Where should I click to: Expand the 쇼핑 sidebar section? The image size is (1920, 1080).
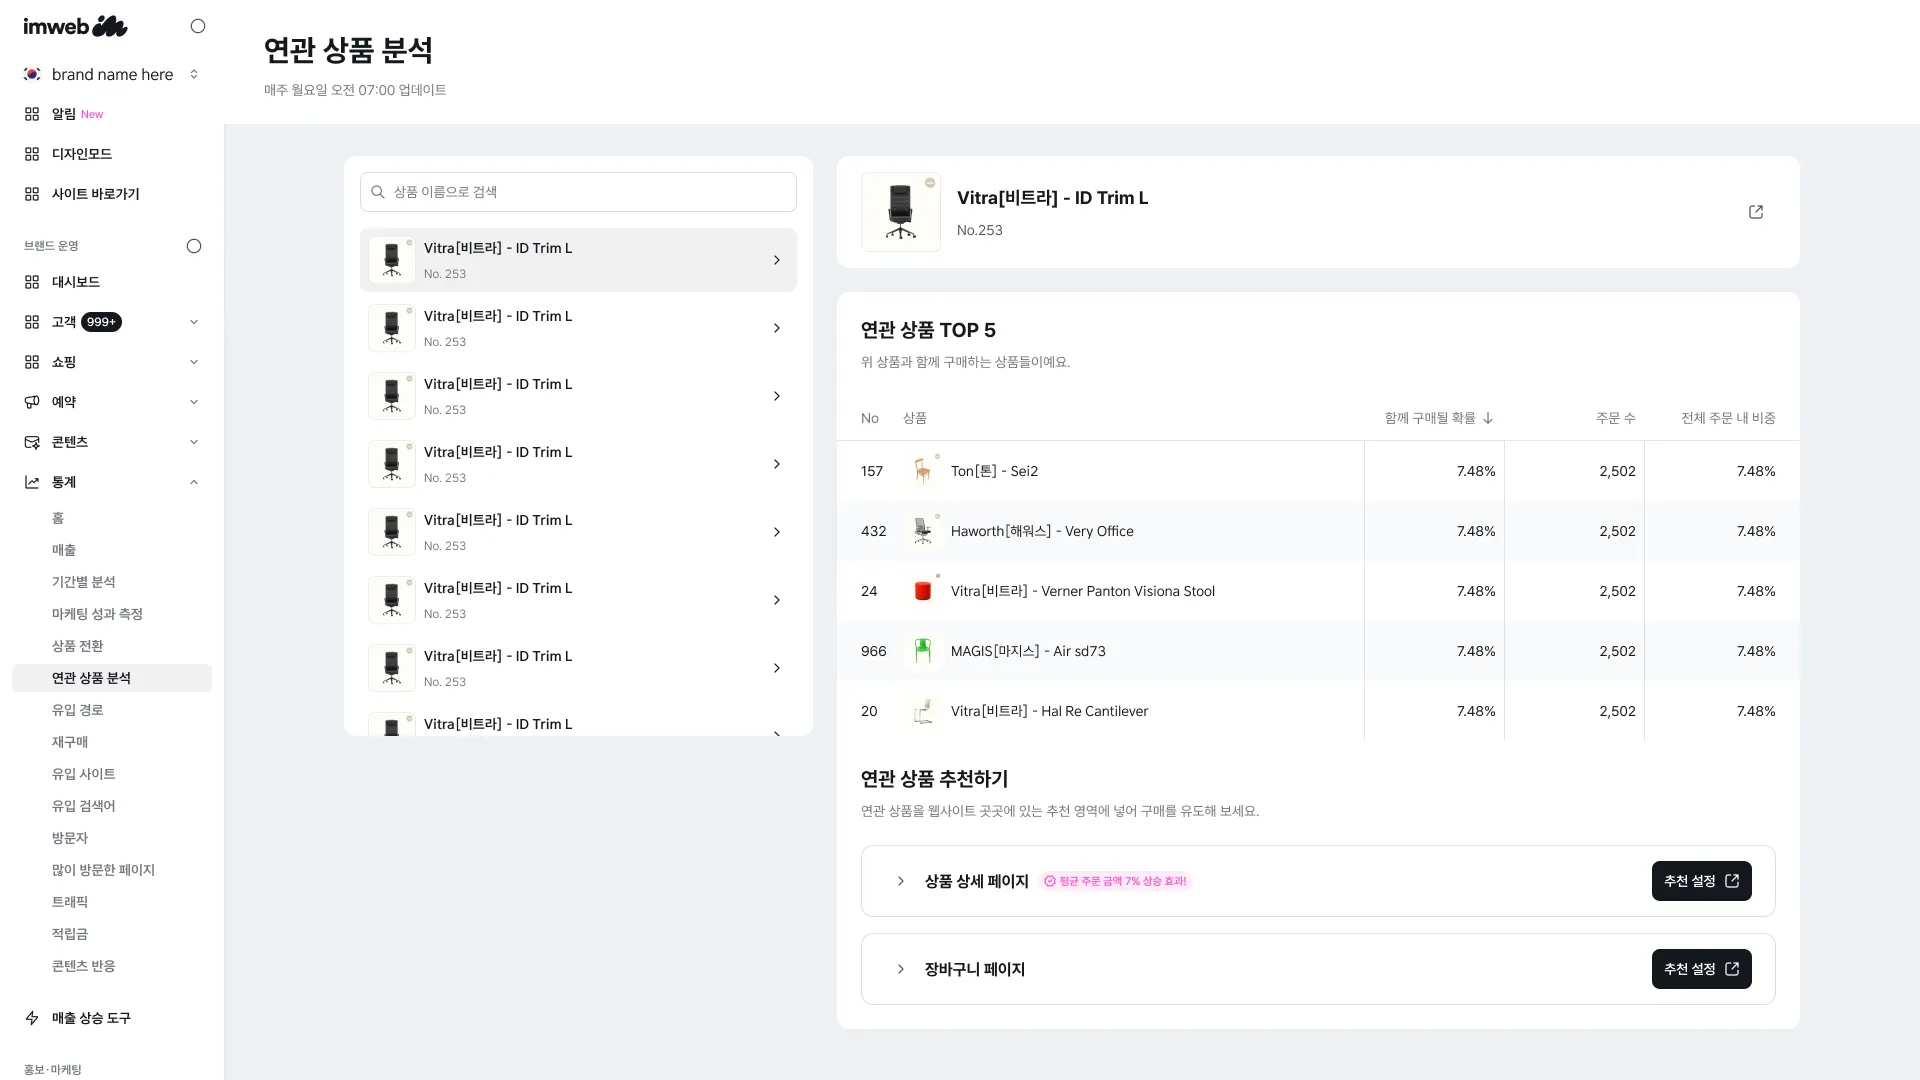(x=194, y=362)
